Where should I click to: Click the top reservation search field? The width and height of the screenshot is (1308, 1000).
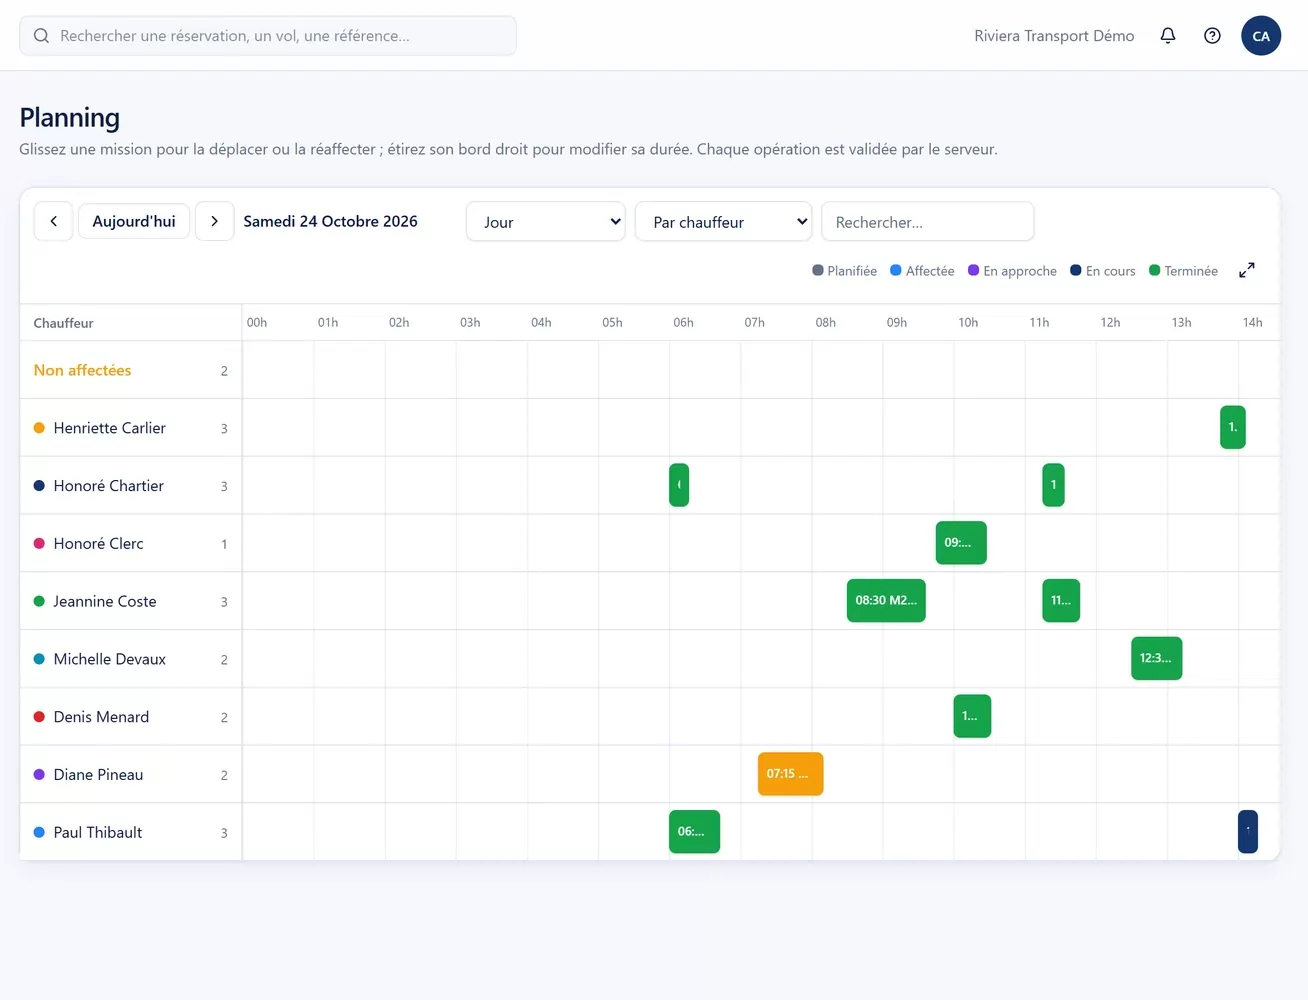[268, 36]
